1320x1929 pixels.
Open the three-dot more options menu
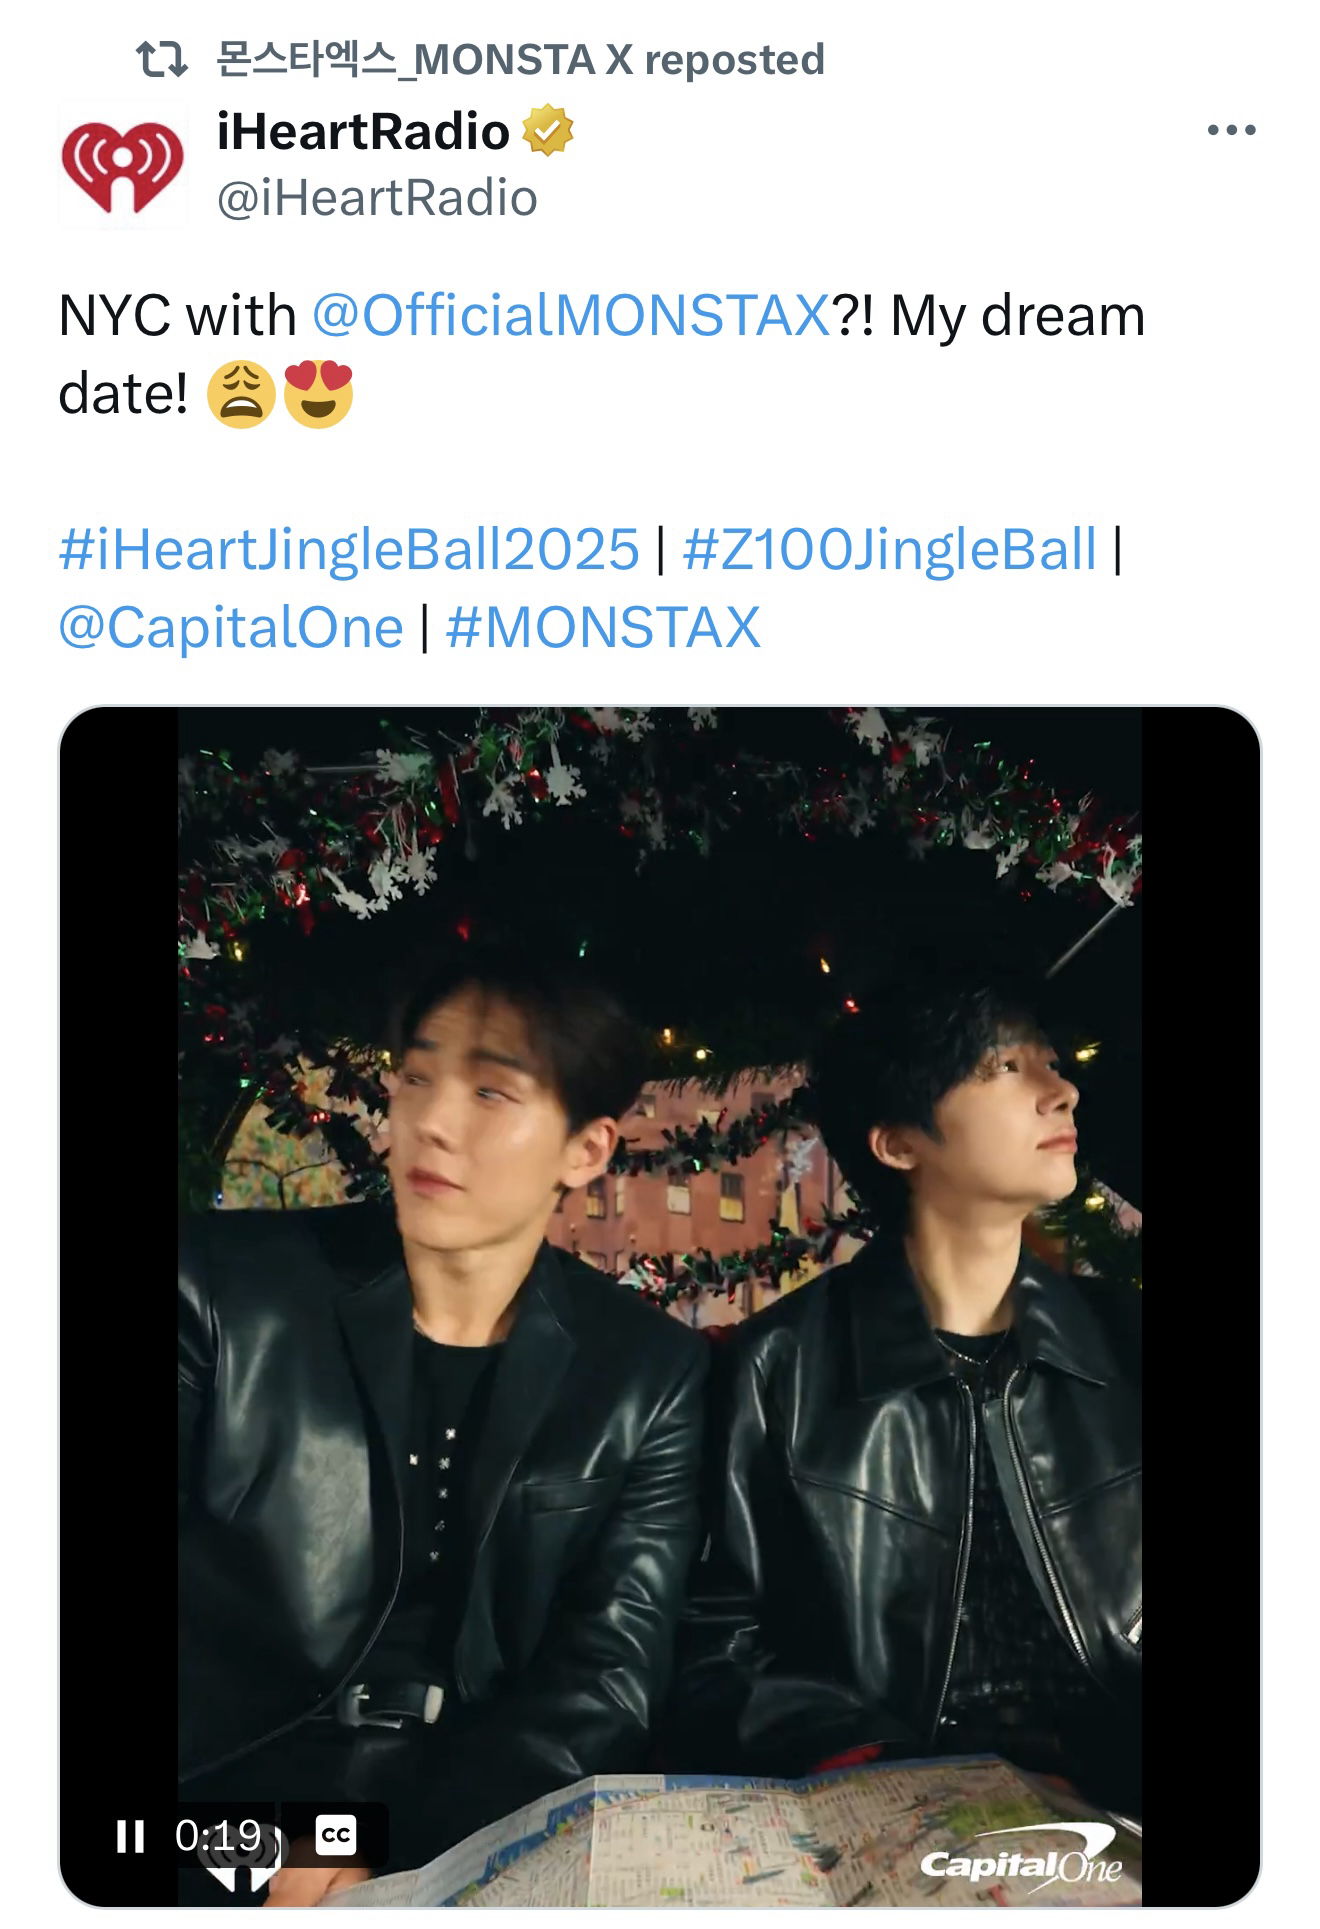point(1231,130)
